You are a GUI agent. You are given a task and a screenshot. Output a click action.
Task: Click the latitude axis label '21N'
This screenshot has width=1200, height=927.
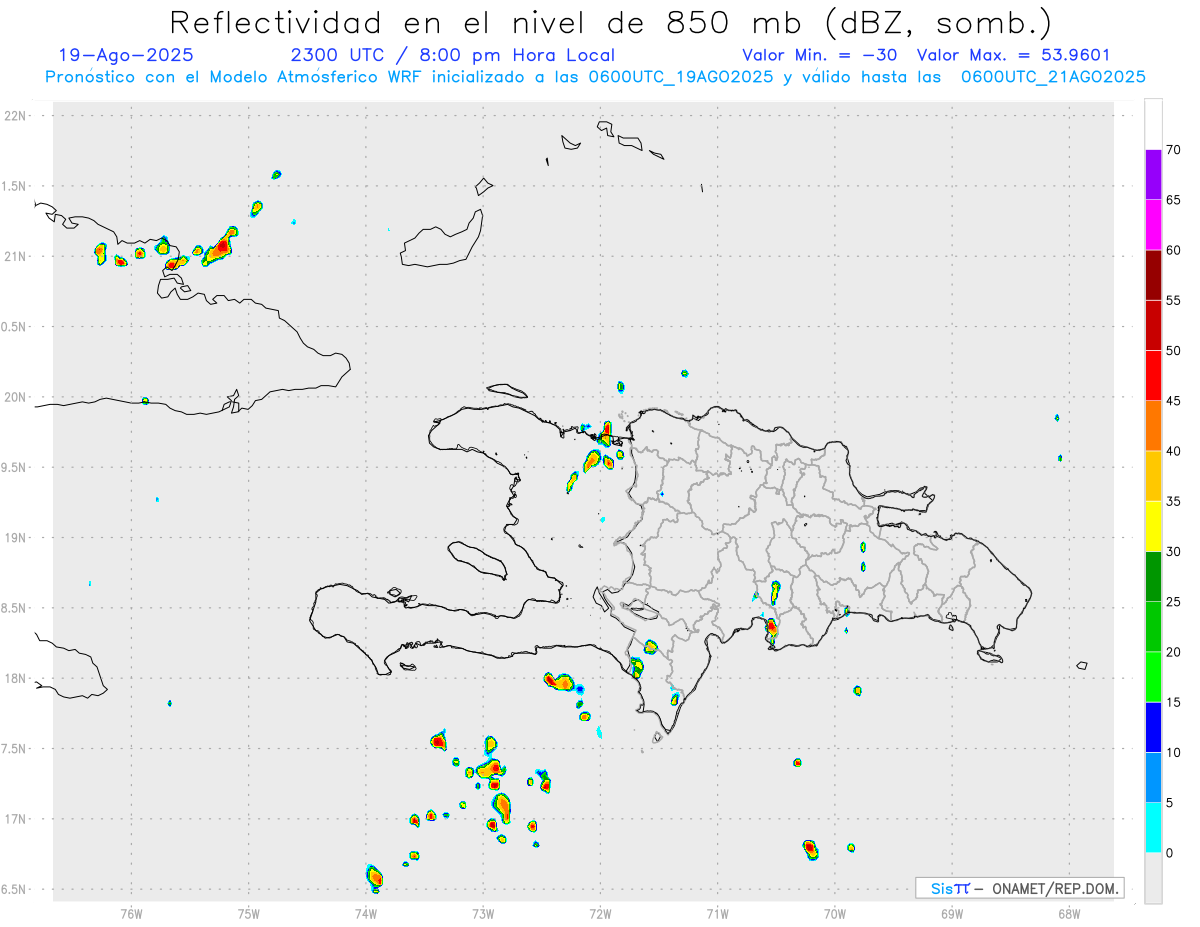coord(15,256)
